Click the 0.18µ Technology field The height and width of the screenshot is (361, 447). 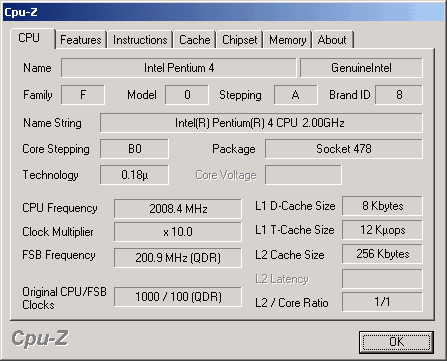[x=134, y=175]
